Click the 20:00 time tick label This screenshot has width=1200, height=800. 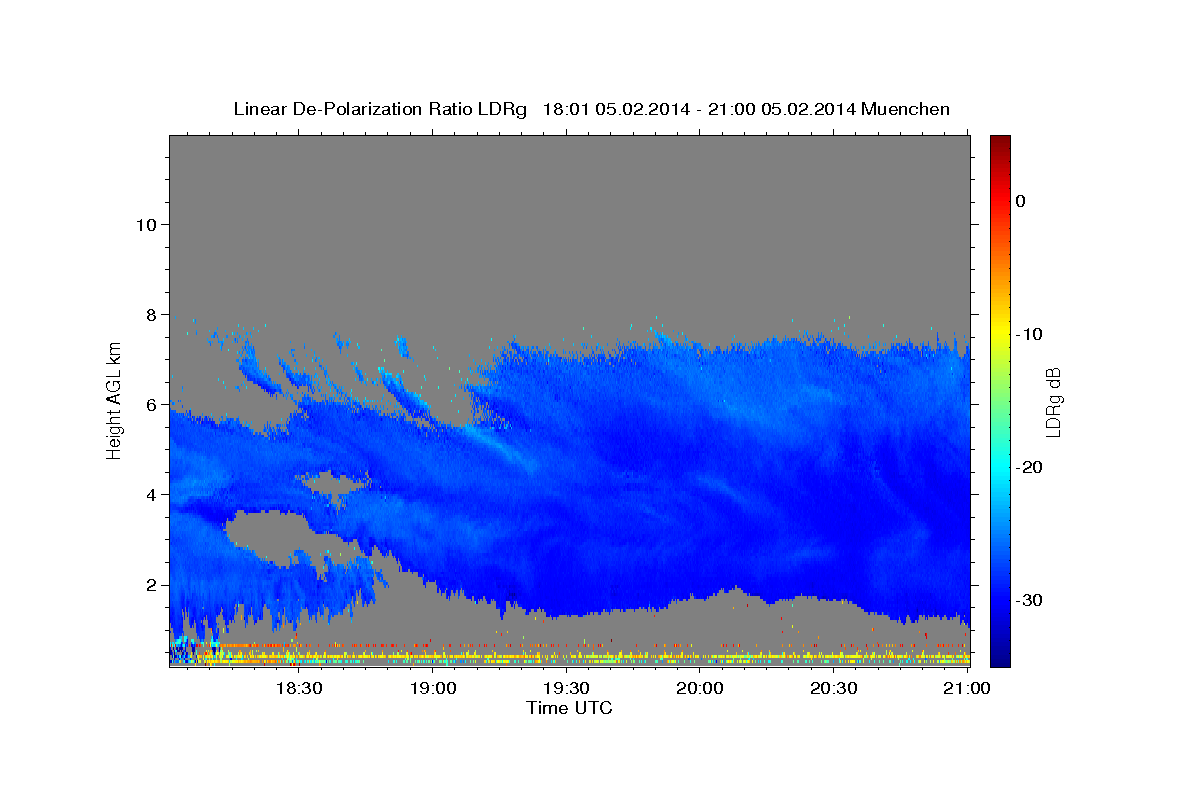[x=699, y=689]
